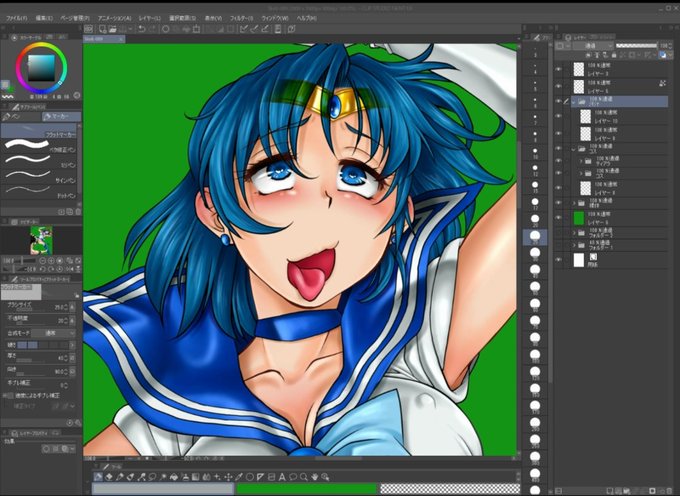Open the ファイル menu
Screen dimensions: 680x496
(x=16, y=18)
